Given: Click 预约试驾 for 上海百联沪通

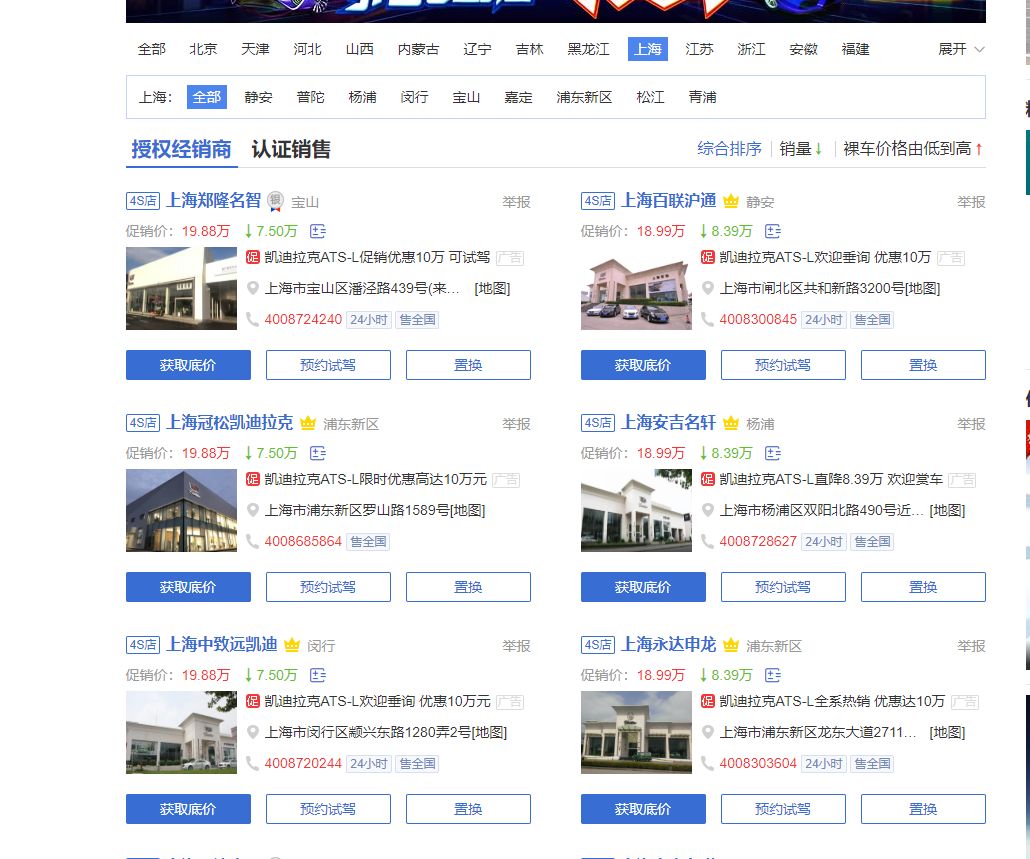Looking at the screenshot, I should click(x=783, y=365).
